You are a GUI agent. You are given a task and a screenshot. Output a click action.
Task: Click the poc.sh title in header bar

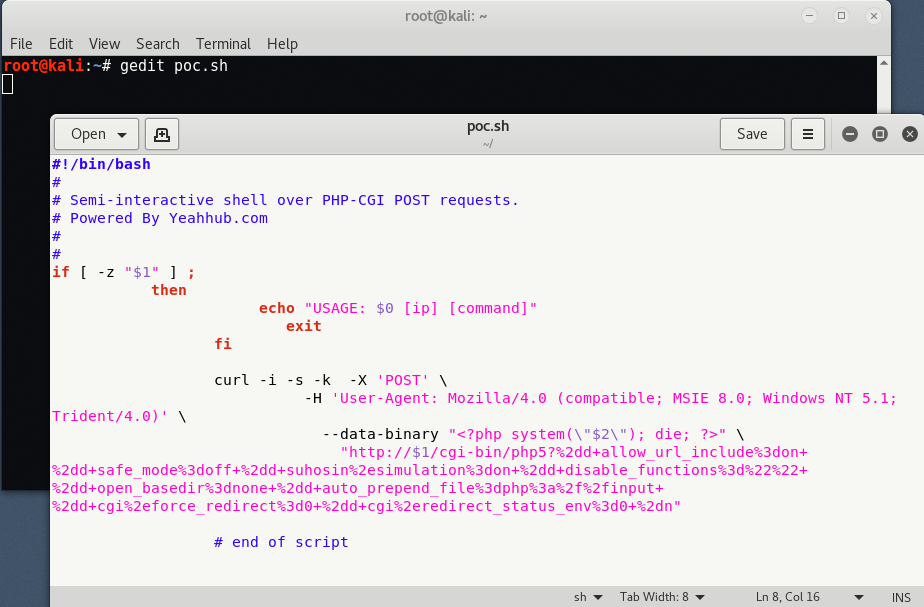488,127
